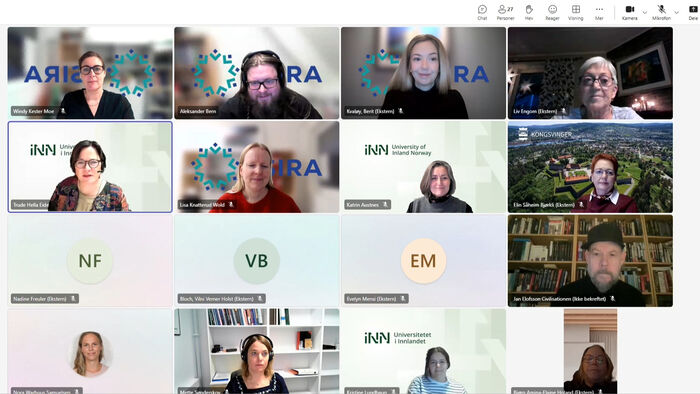Click the participant count 27
The height and width of the screenshot is (394, 700).
(x=510, y=9)
